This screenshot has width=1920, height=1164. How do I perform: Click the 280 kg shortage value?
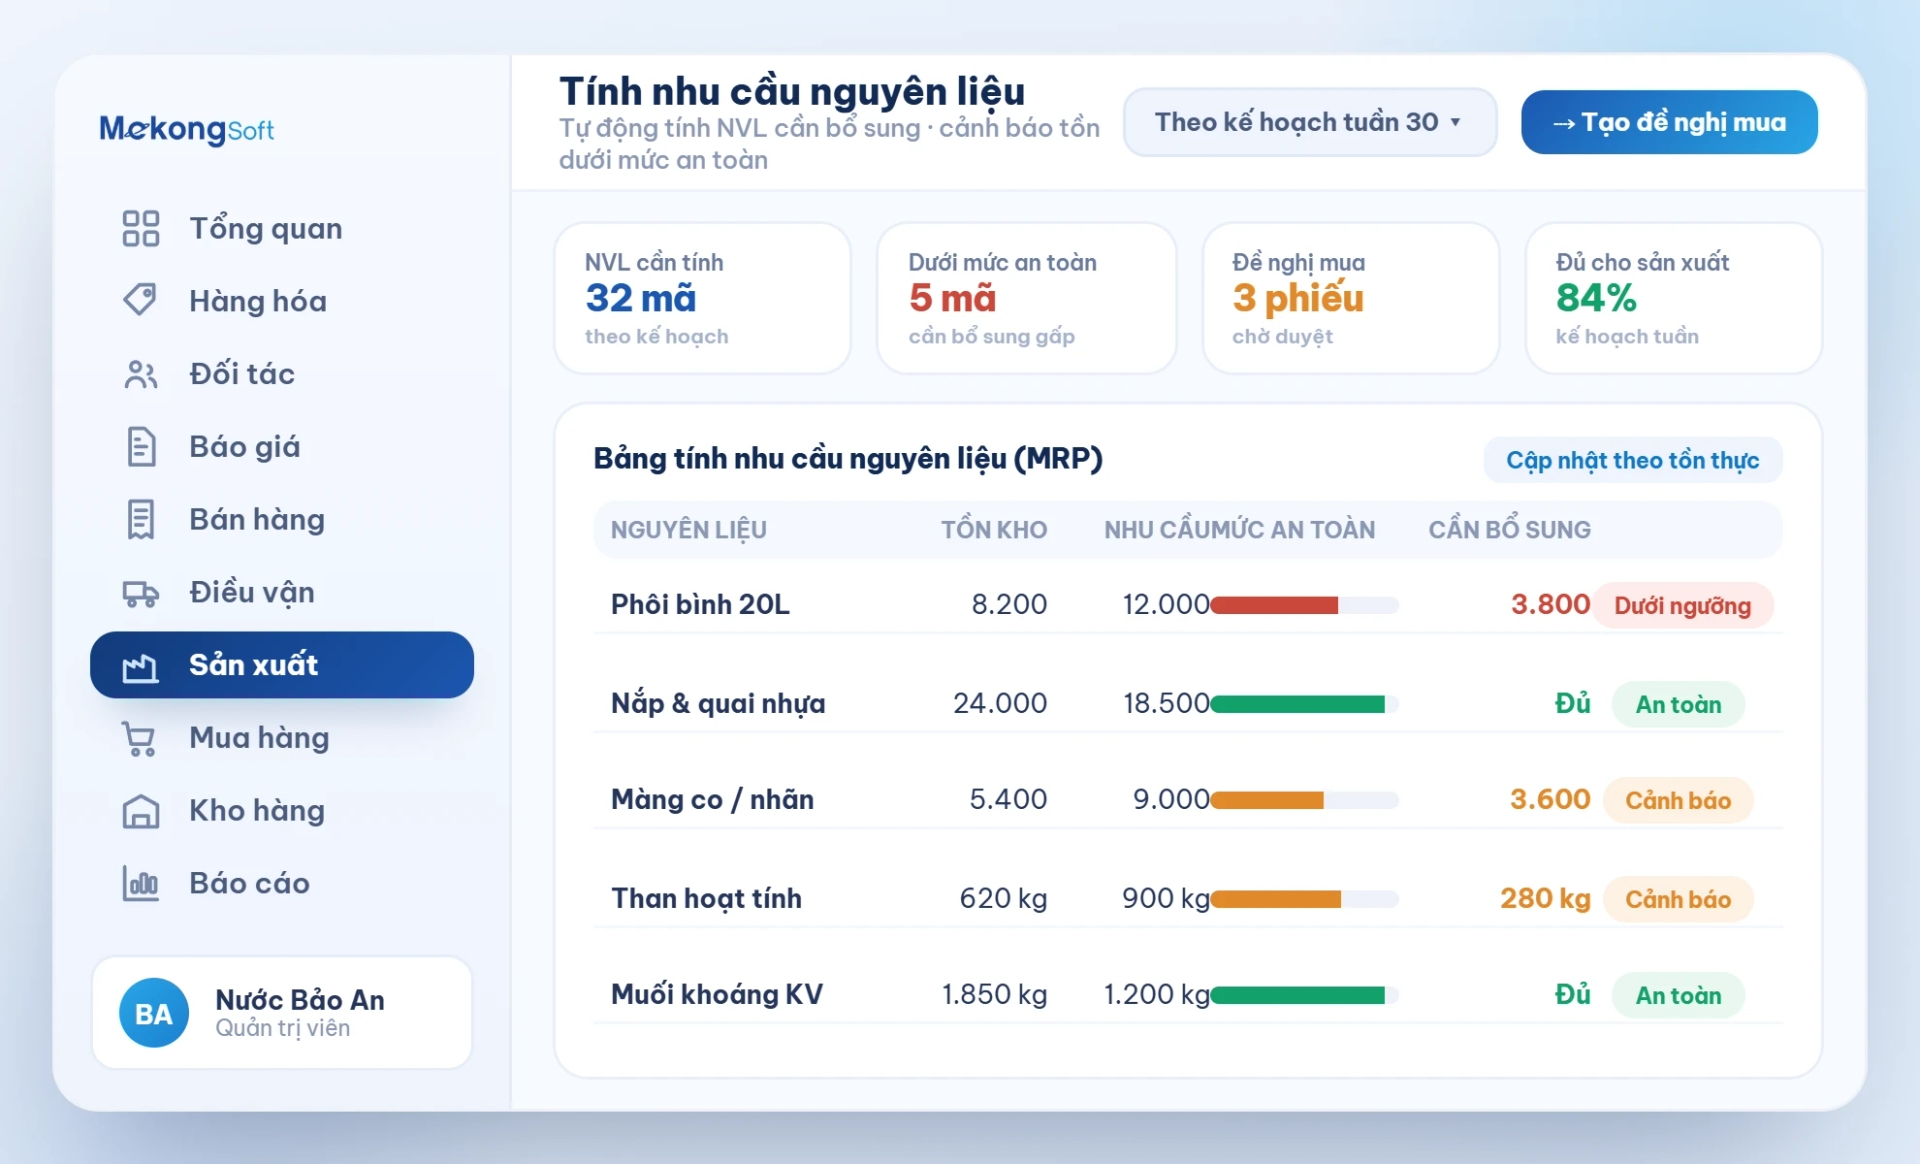(1545, 898)
